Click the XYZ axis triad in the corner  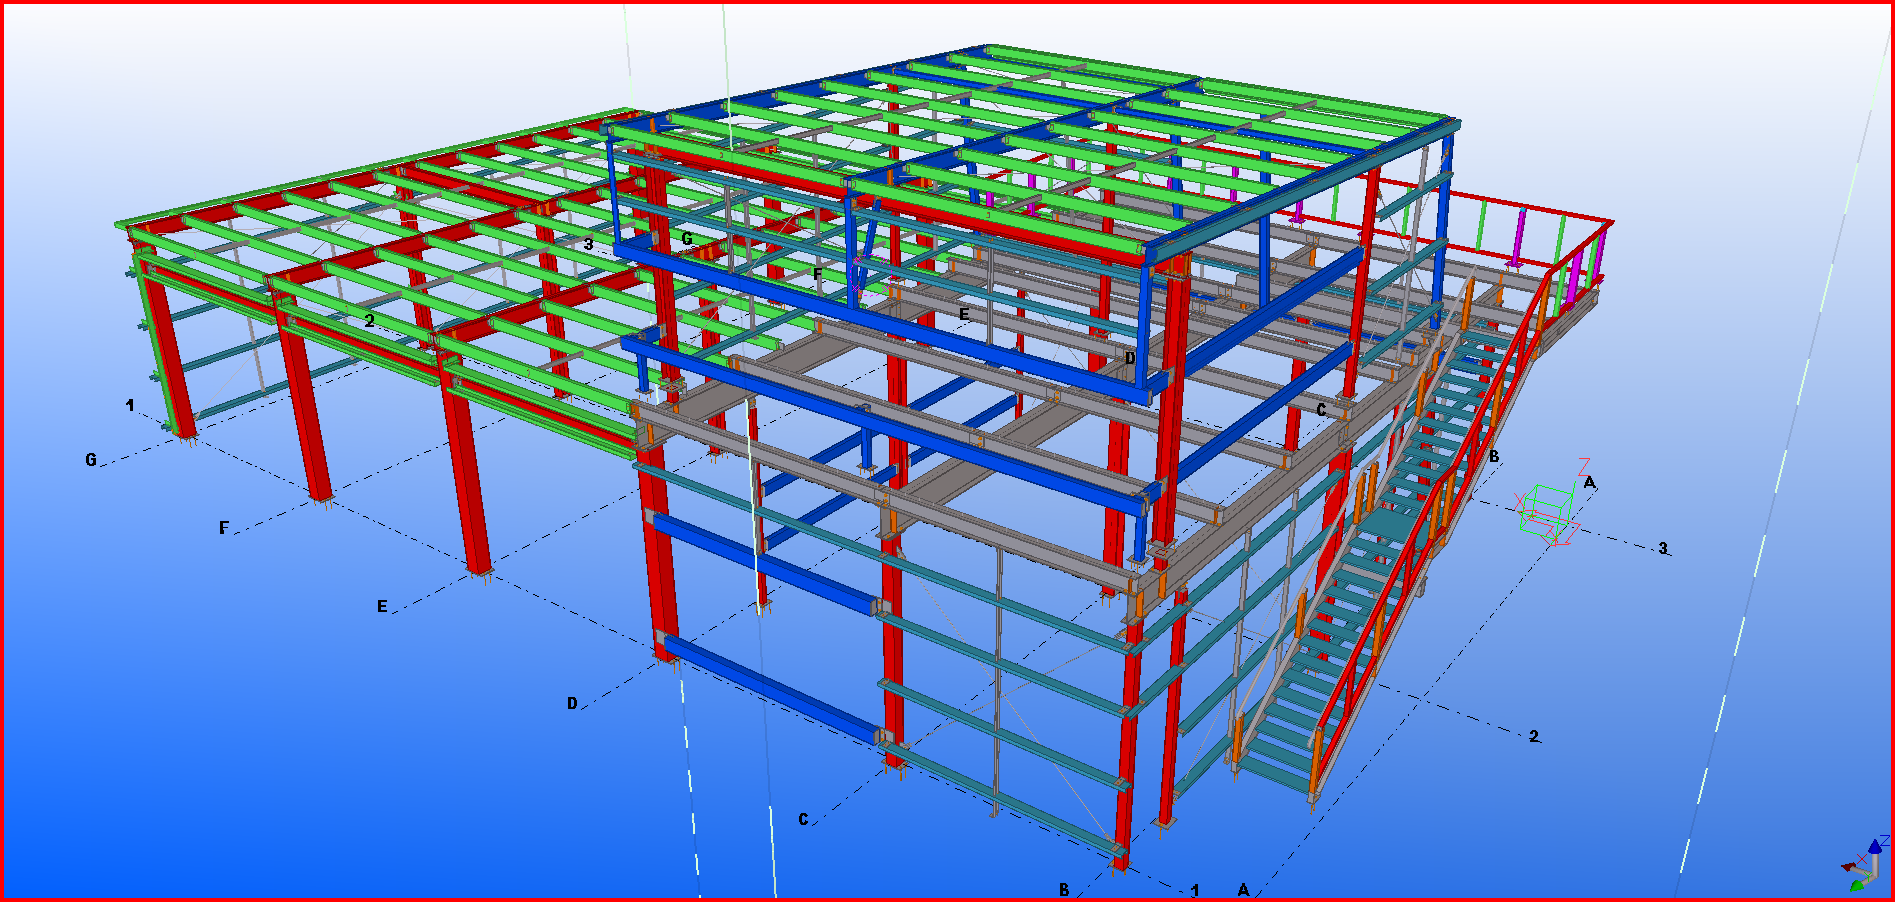[x=1861, y=862]
